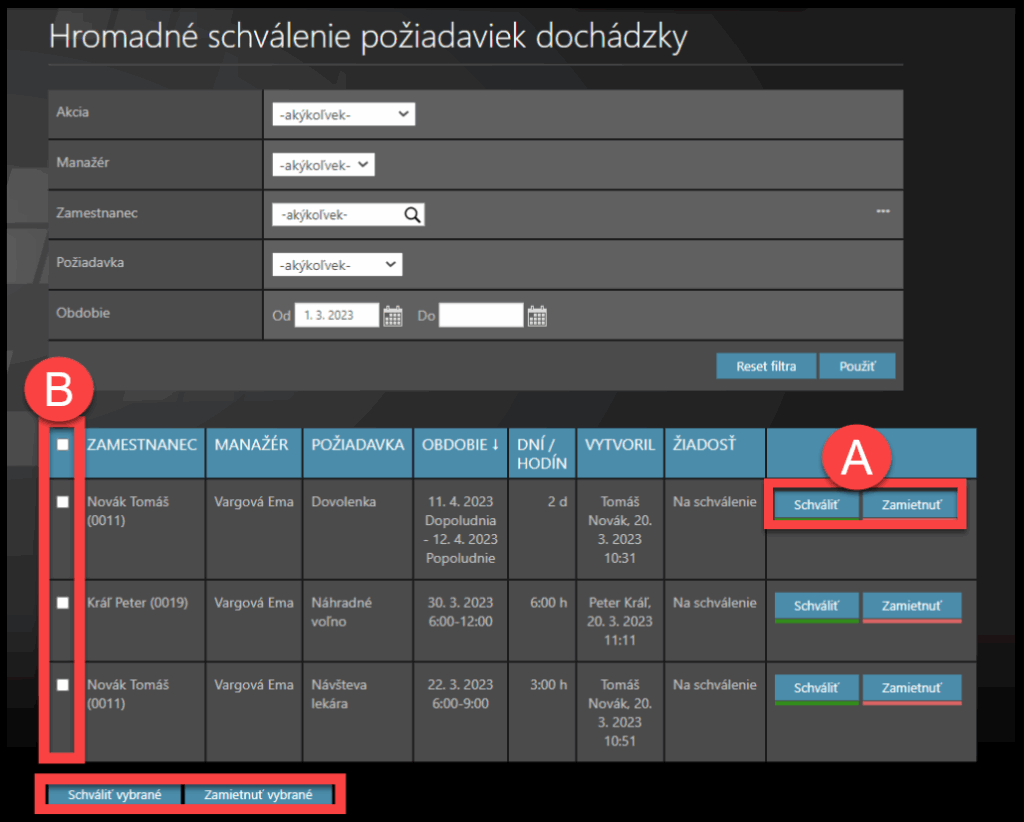Apply filter with Použiť button
Viewport: 1024px width, 822px height.
click(x=856, y=366)
